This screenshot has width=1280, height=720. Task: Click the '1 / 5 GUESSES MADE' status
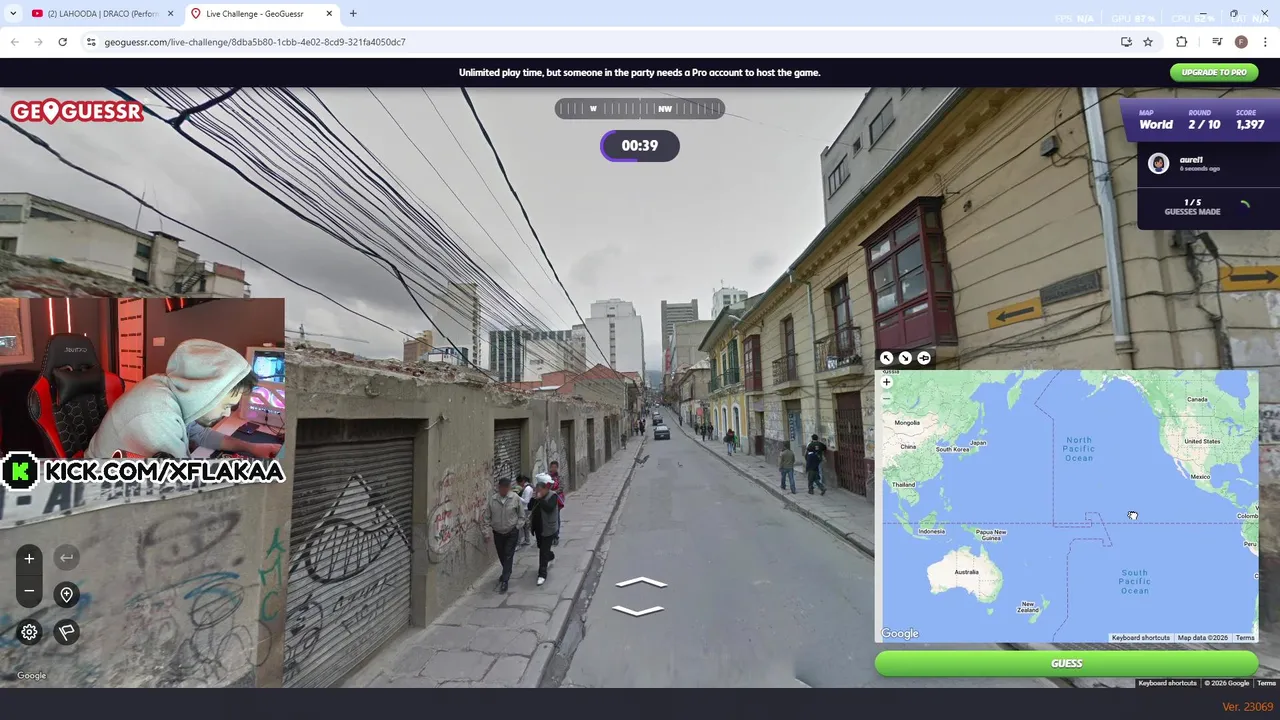pyautogui.click(x=1192, y=207)
